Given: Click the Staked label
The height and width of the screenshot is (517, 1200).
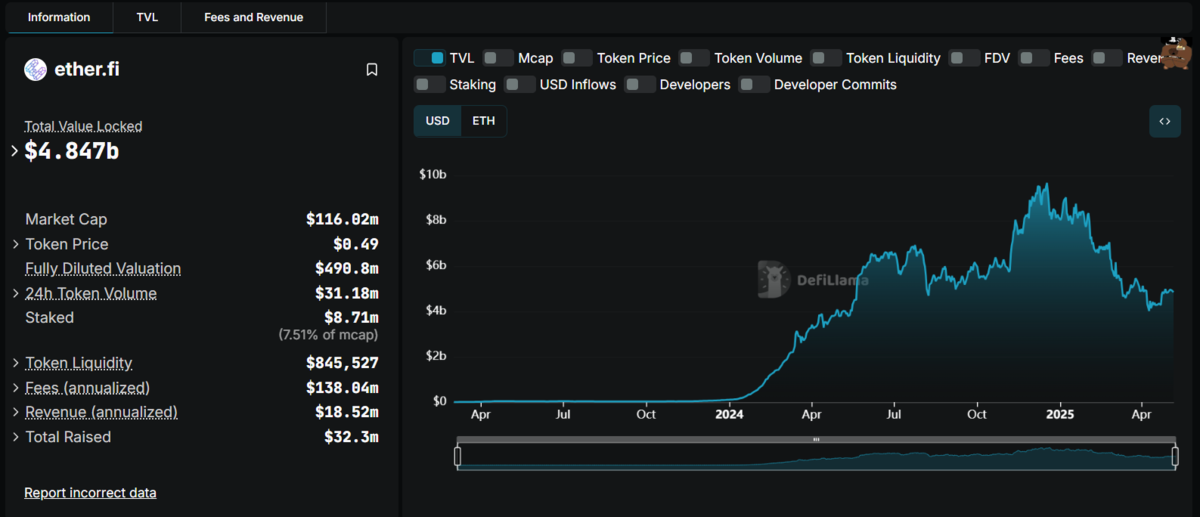Looking at the screenshot, I should coord(49,317).
